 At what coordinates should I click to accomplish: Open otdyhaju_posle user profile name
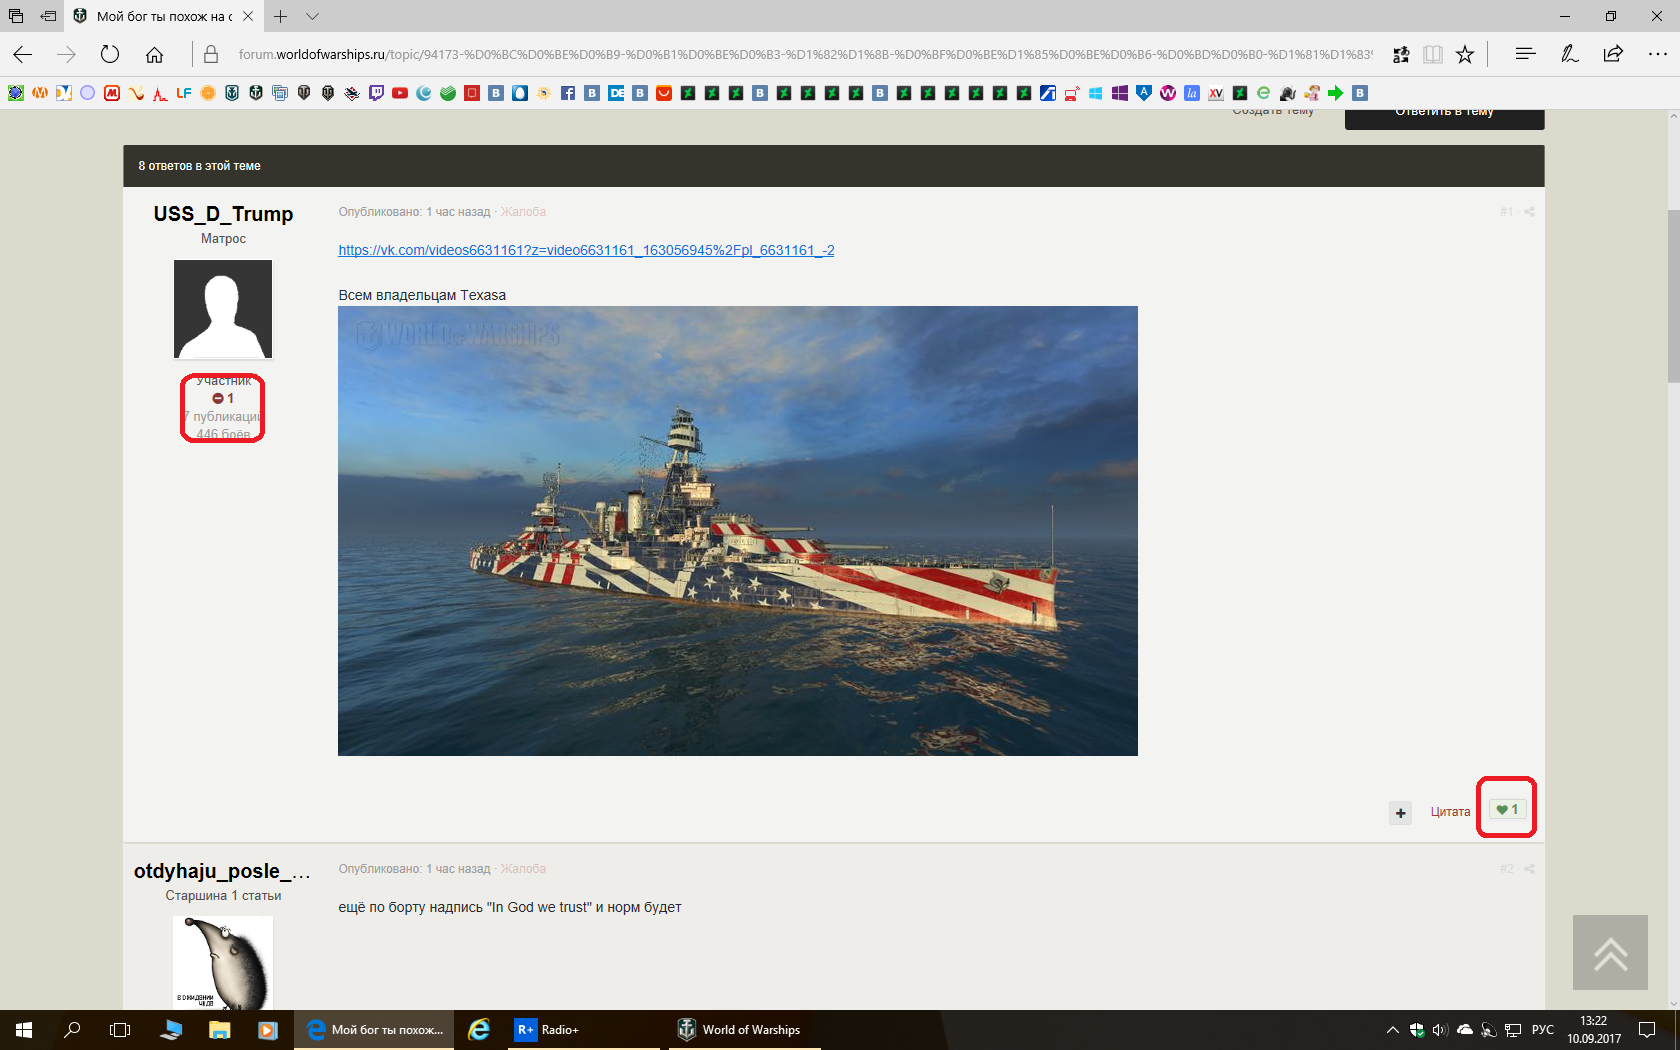[x=223, y=871]
